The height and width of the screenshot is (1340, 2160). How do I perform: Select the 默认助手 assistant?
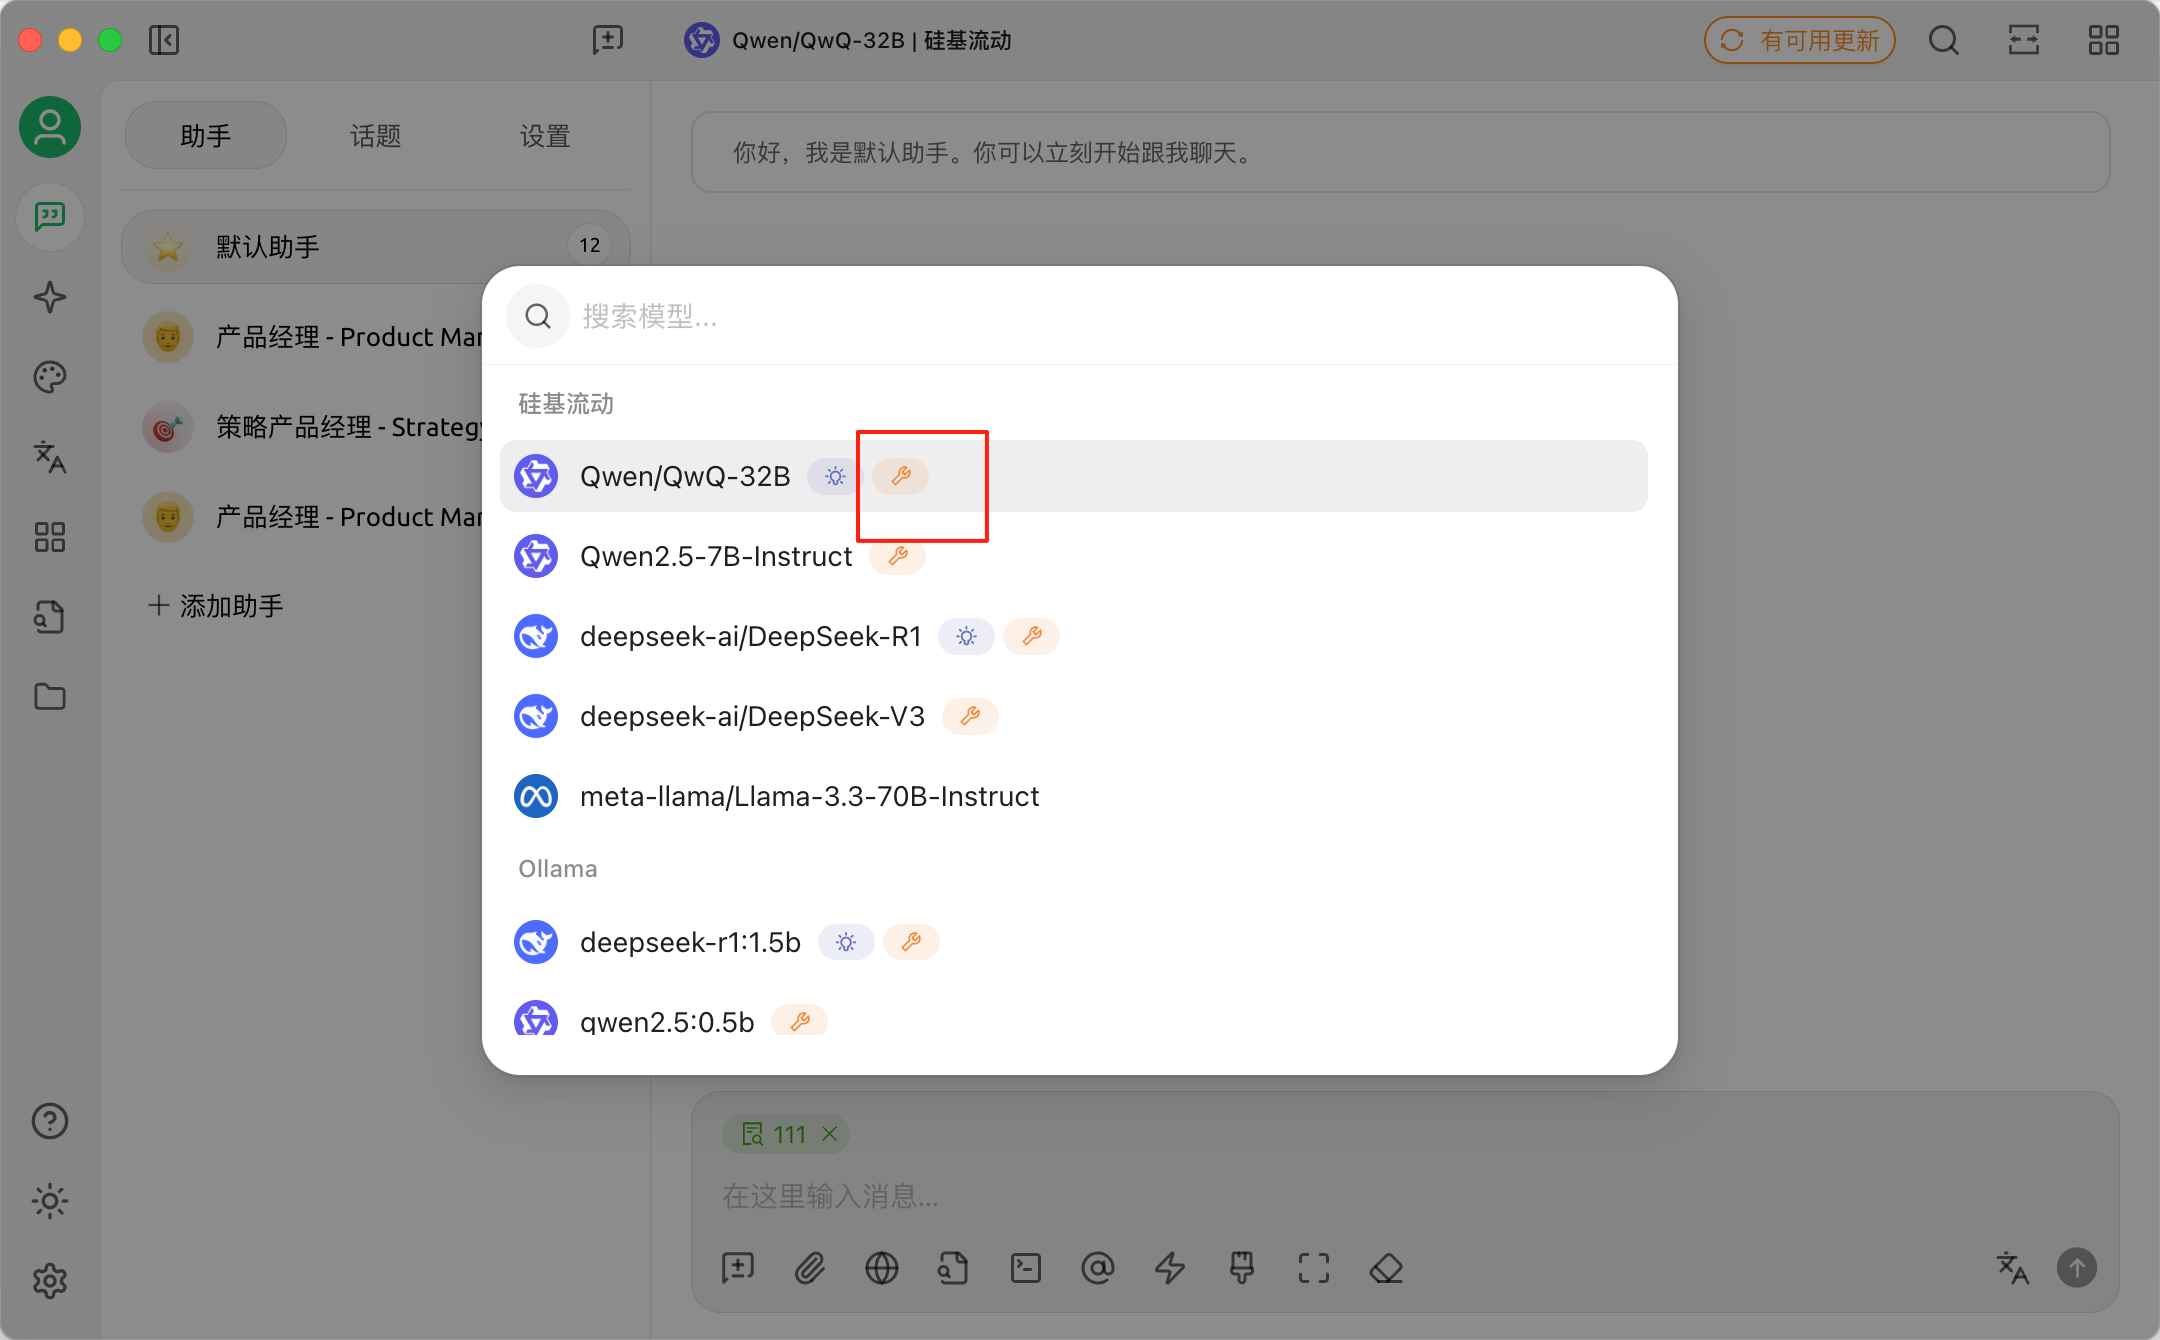[x=376, y=246]
